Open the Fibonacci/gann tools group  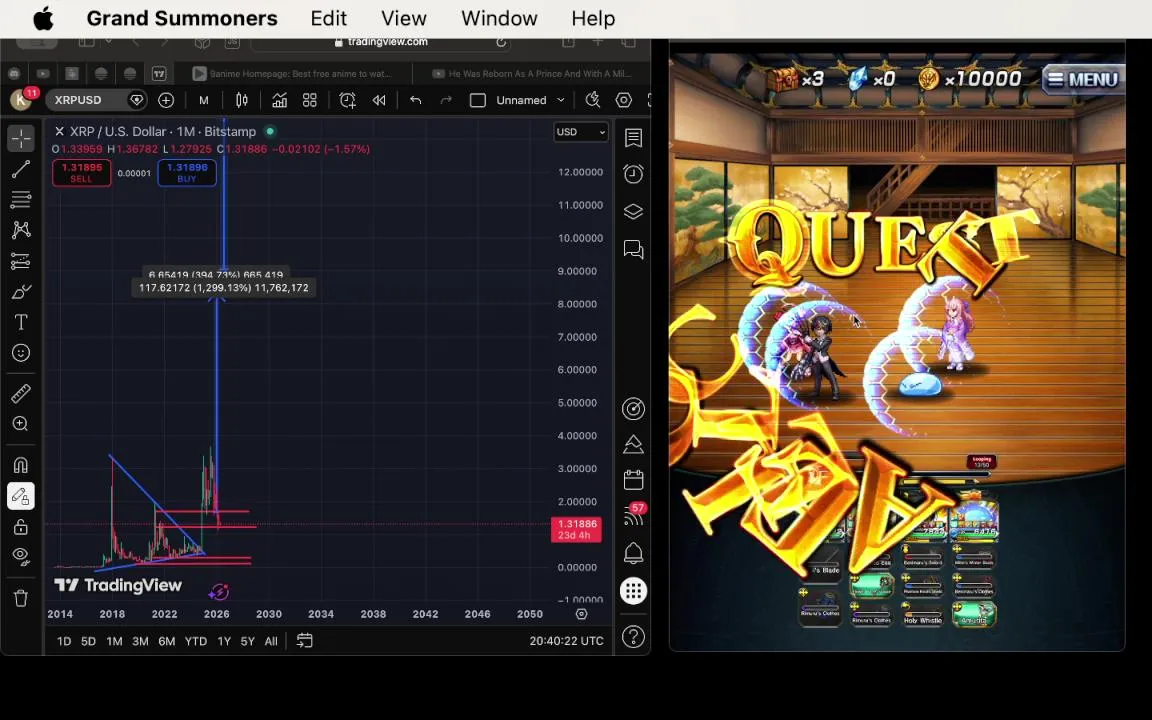click(21, 199)
